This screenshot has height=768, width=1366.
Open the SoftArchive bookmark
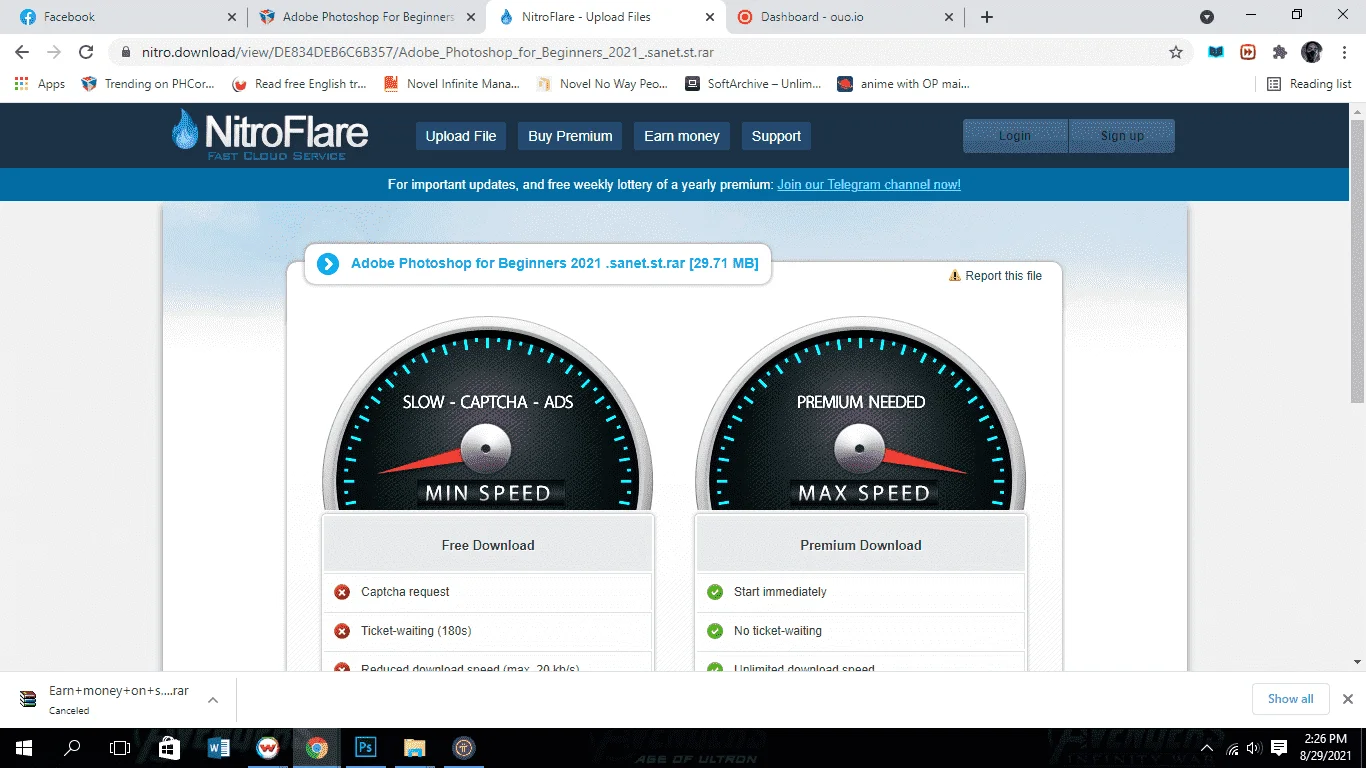[753, 84]
